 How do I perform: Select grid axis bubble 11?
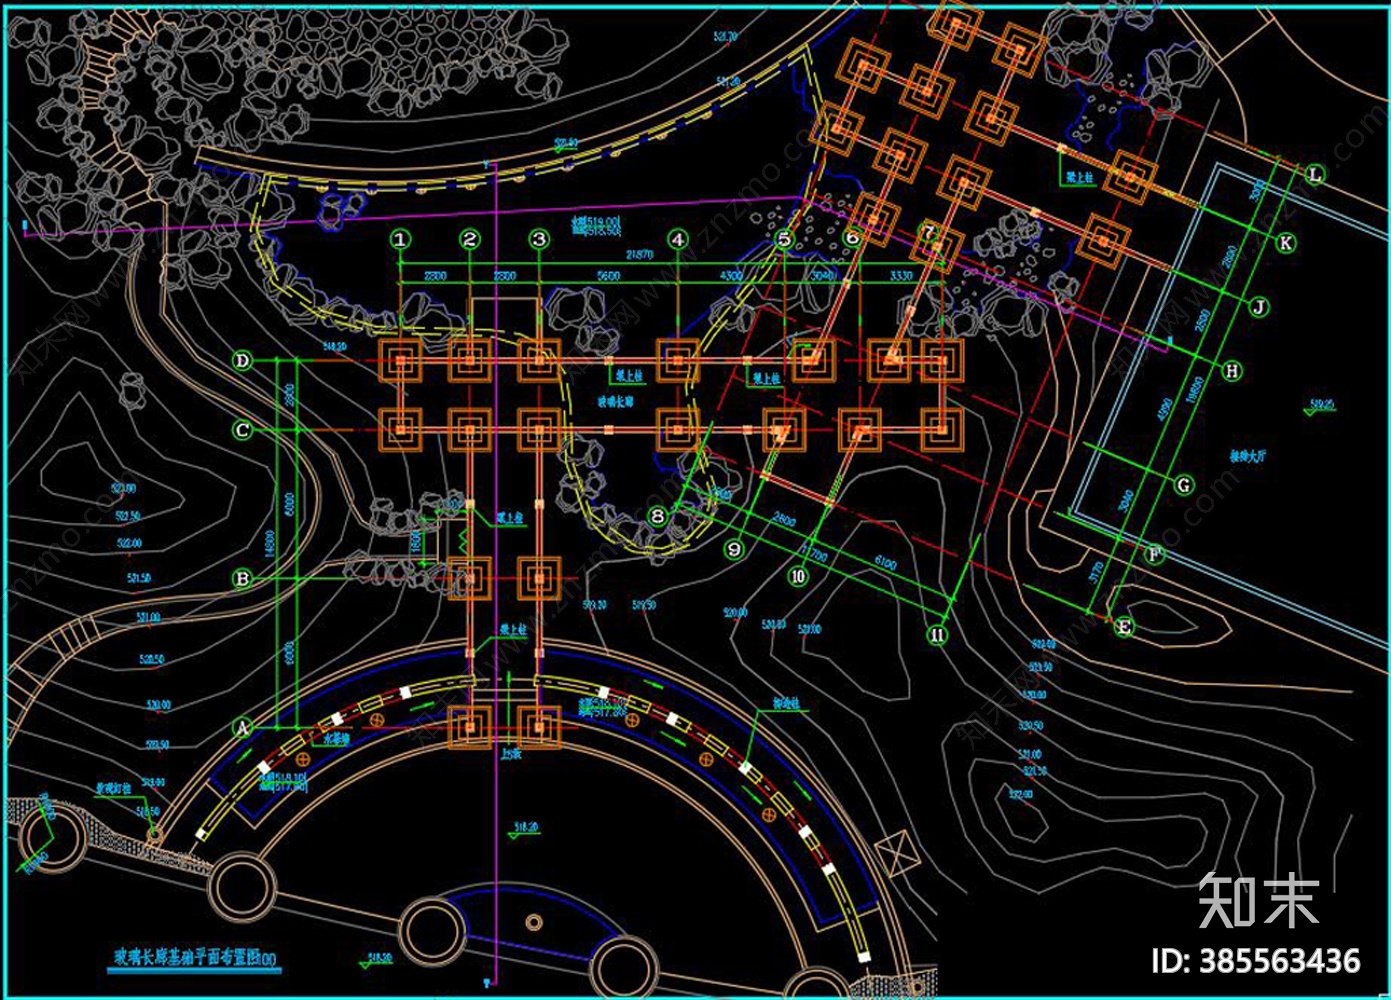937,634
